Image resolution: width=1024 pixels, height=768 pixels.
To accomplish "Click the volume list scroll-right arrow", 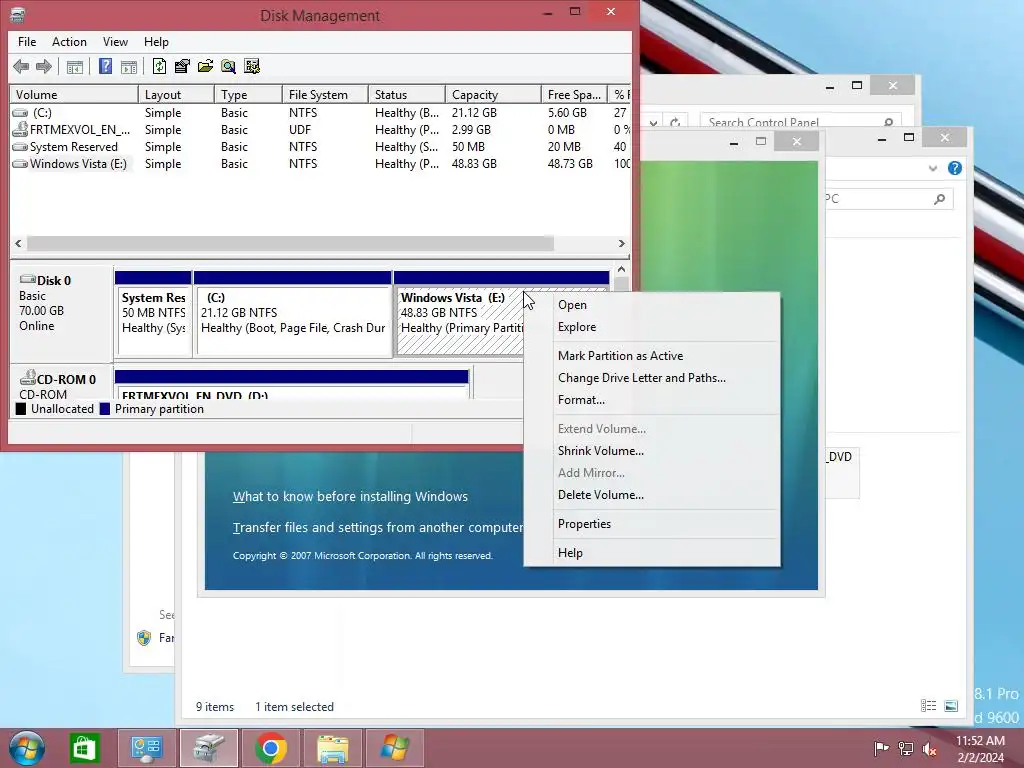I will coord(621,244).
